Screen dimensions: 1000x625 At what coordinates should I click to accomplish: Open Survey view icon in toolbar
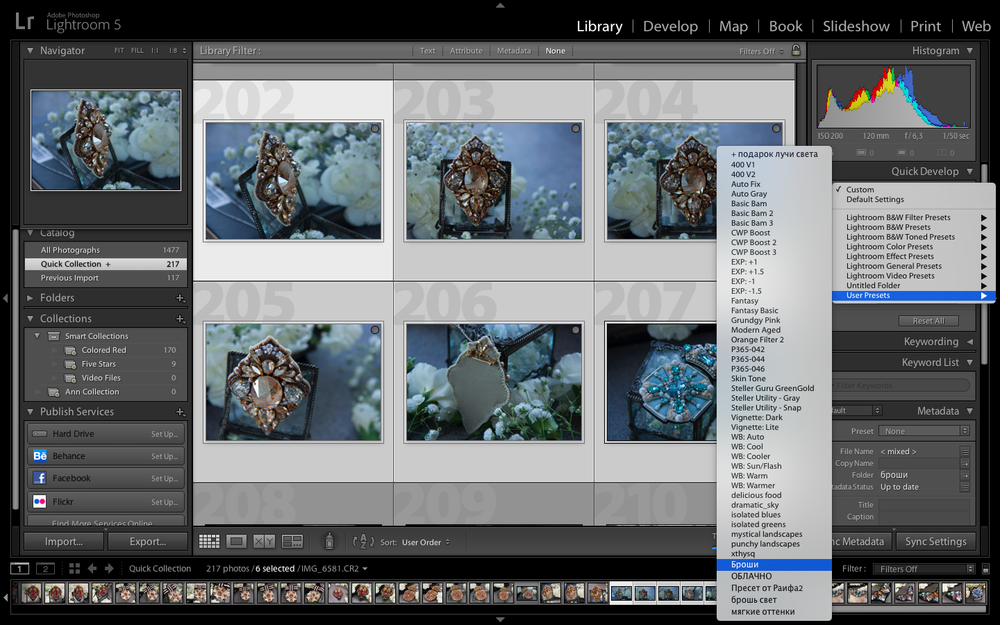pos(292,541)
